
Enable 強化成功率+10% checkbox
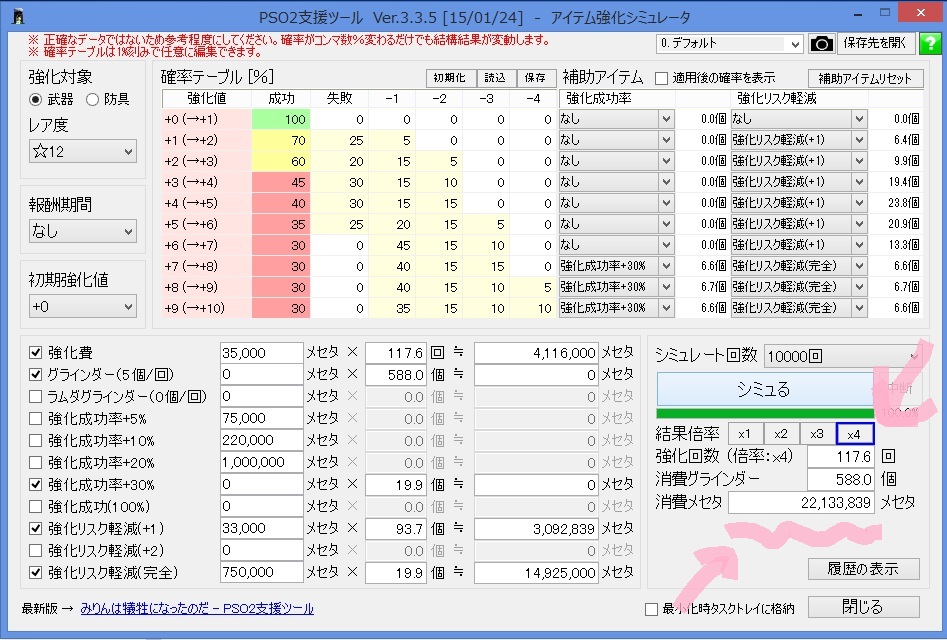click(36, 441)
